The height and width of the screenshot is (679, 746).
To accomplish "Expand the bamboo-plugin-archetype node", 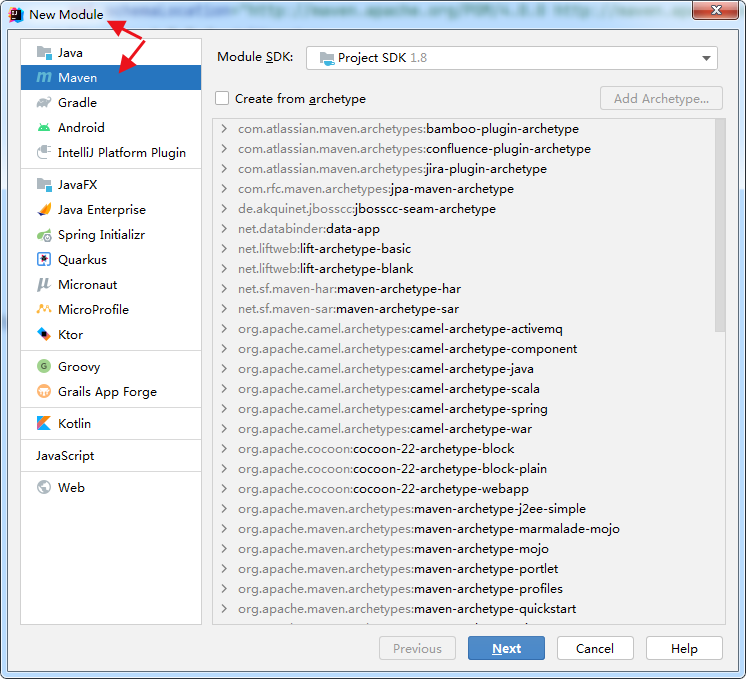I will pyautogui.click(x=224, y=128).
